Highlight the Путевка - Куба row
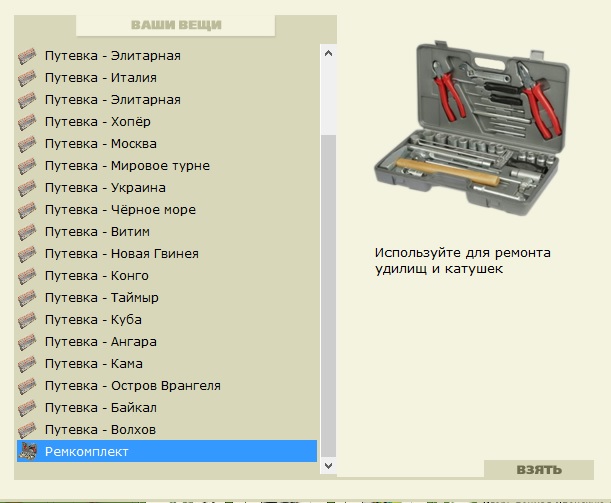The image size is (611, 503). pos(167,320)
